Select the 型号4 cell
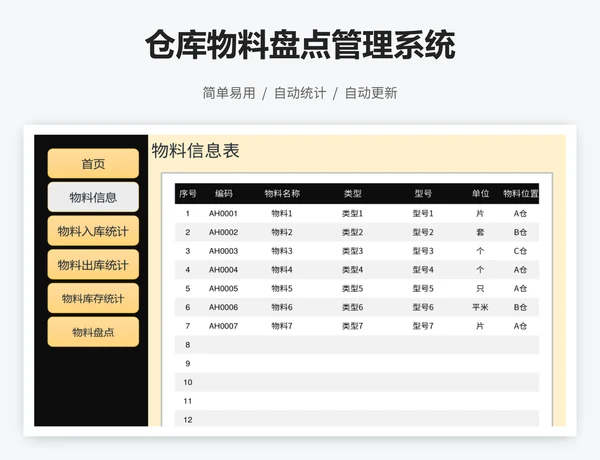600x460 pixels. tap(423, 270)
